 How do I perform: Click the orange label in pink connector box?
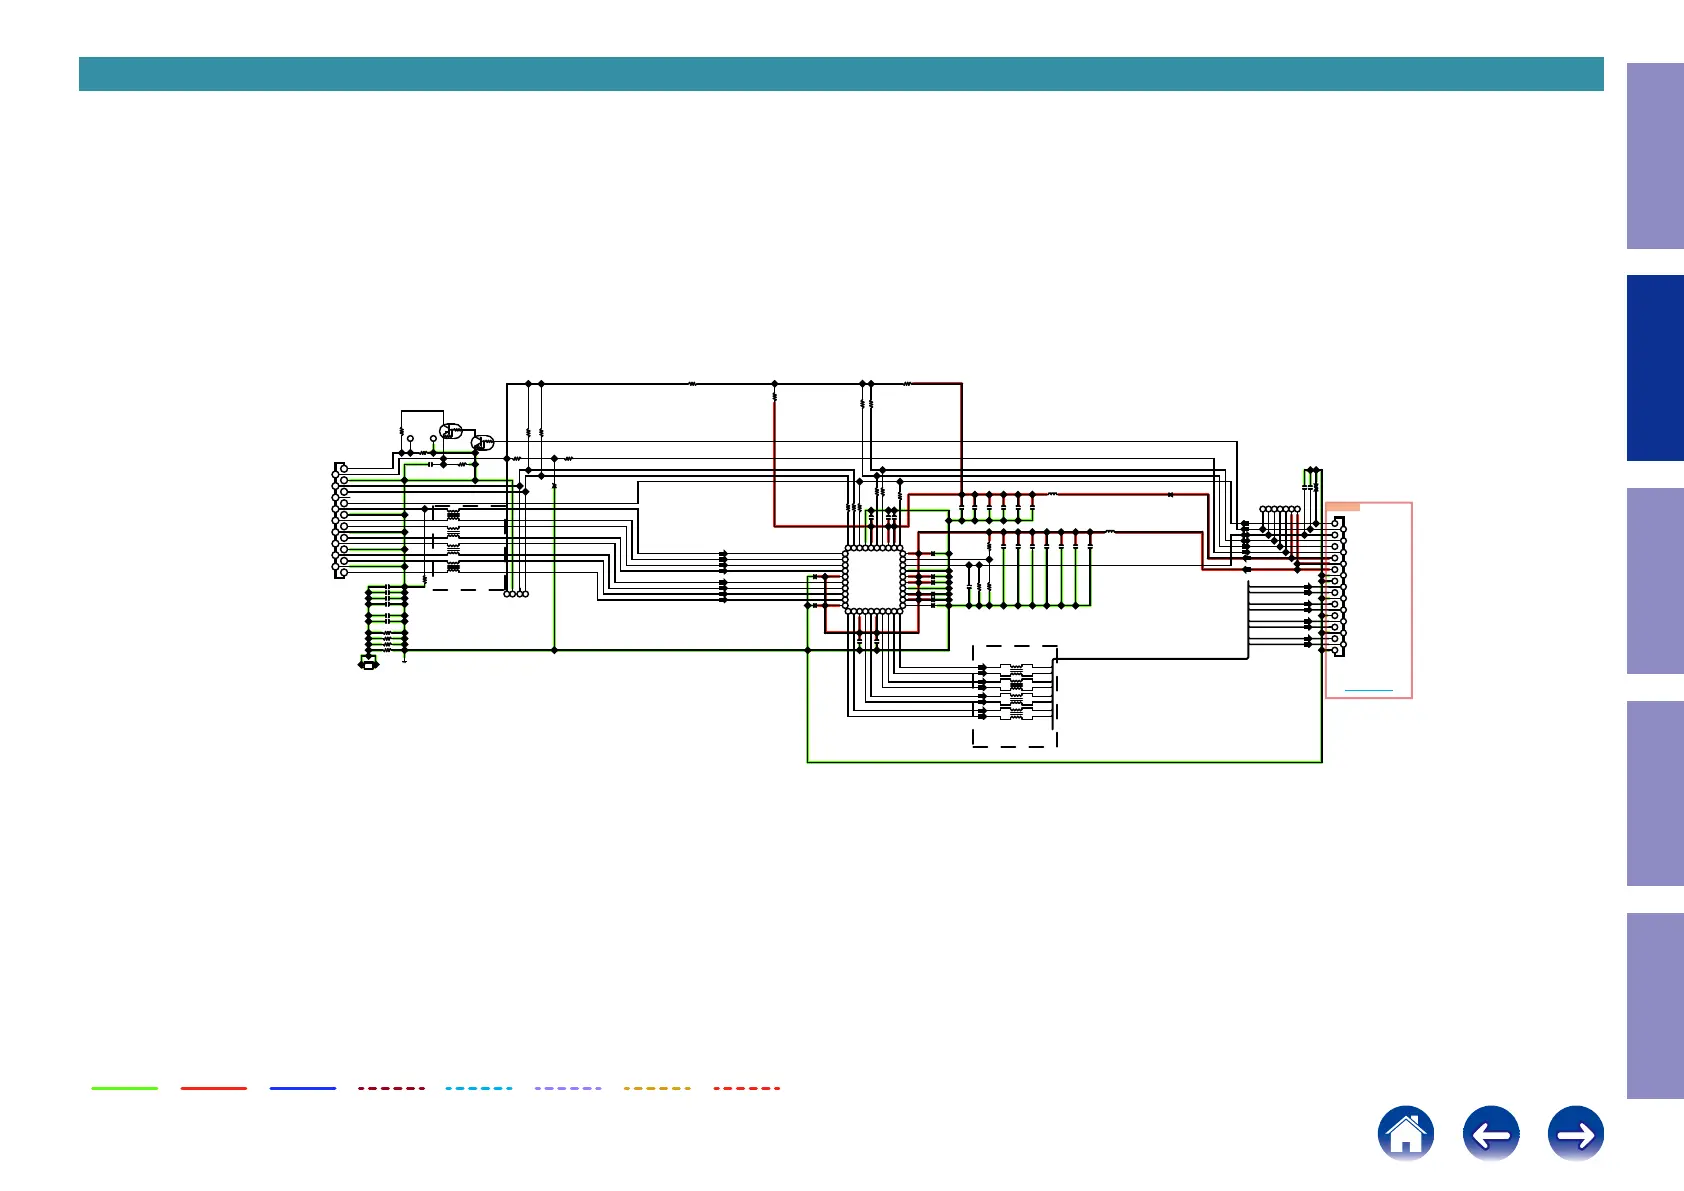[x=1343, y=507]
